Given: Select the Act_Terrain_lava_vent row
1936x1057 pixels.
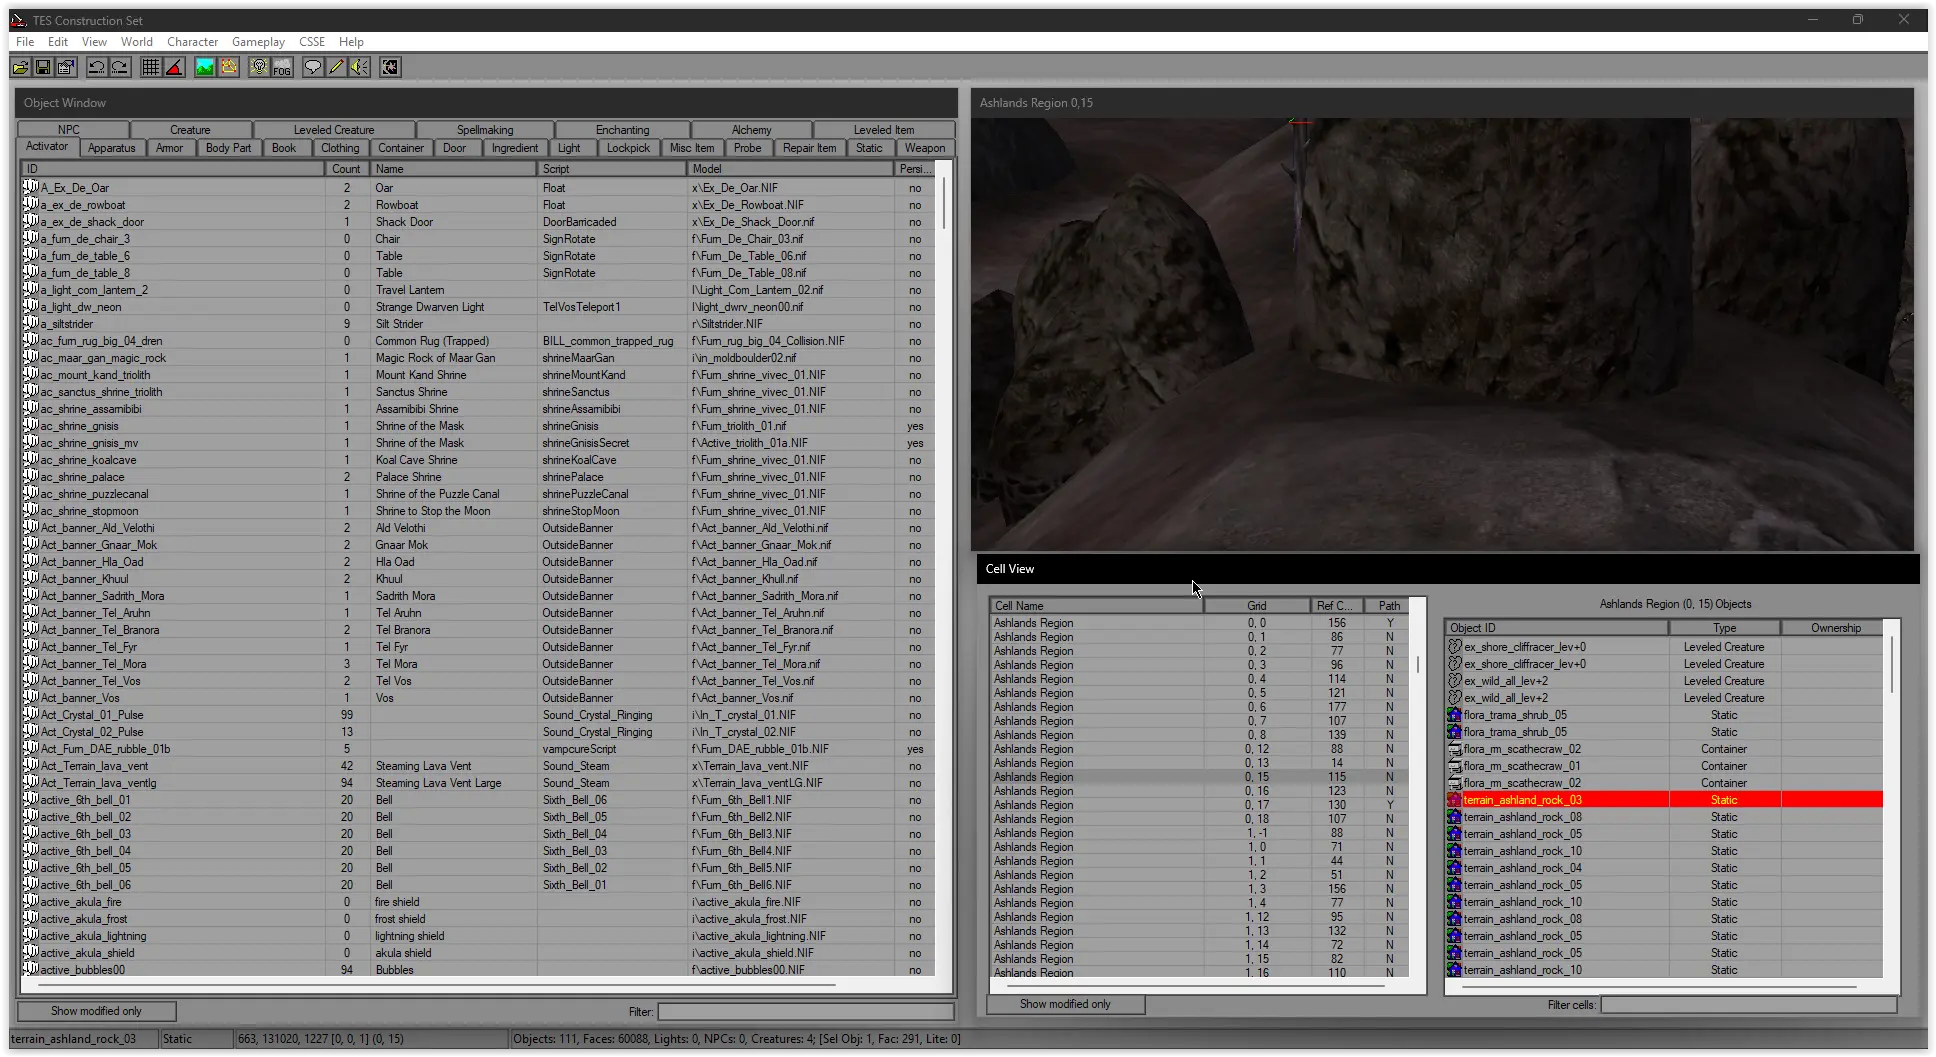Looking at the screenshot, I should (478, 765).
